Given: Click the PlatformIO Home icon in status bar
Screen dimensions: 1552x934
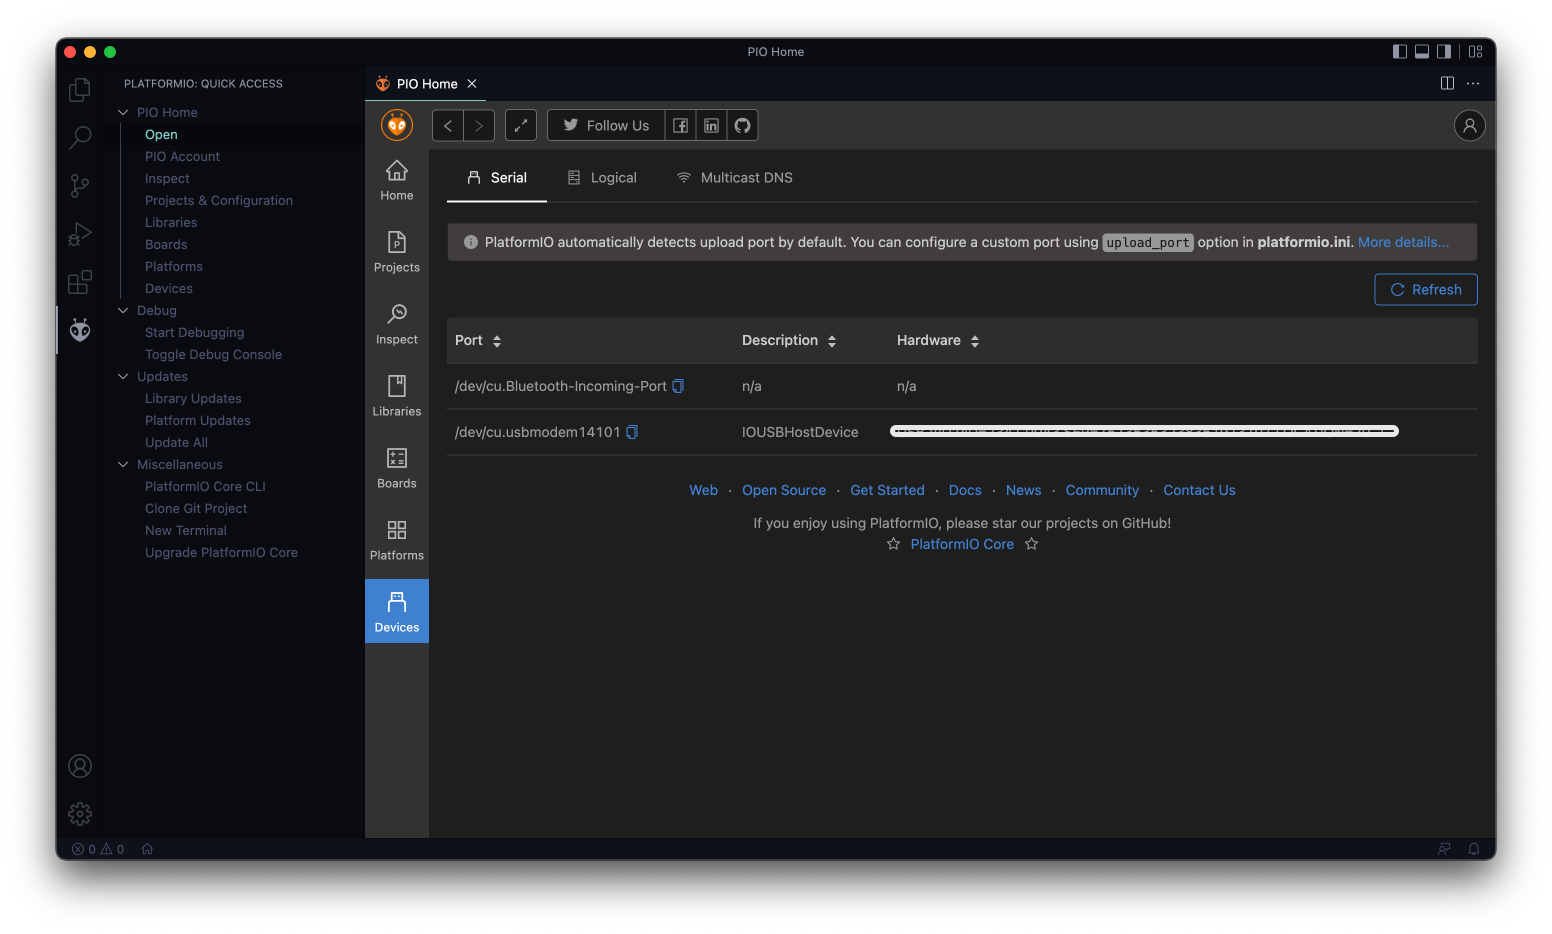Looking at the screenshot, I should pos(147,849).
